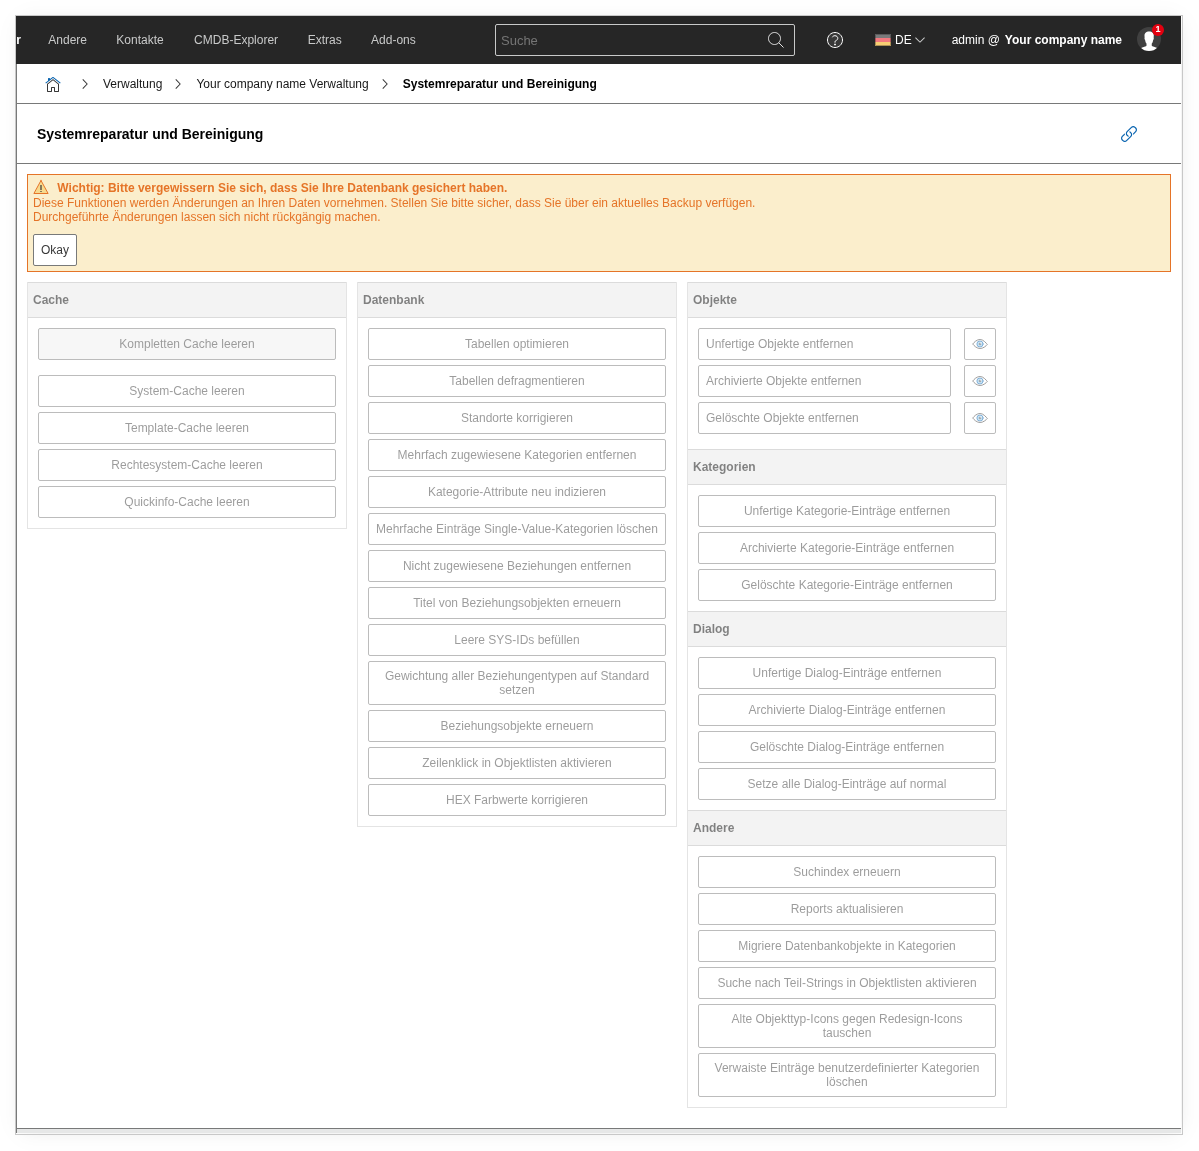The height and width of the screenshot is (1151, 1199).
Task: Open the help question mark icon
Action: (x=835, y=40)
